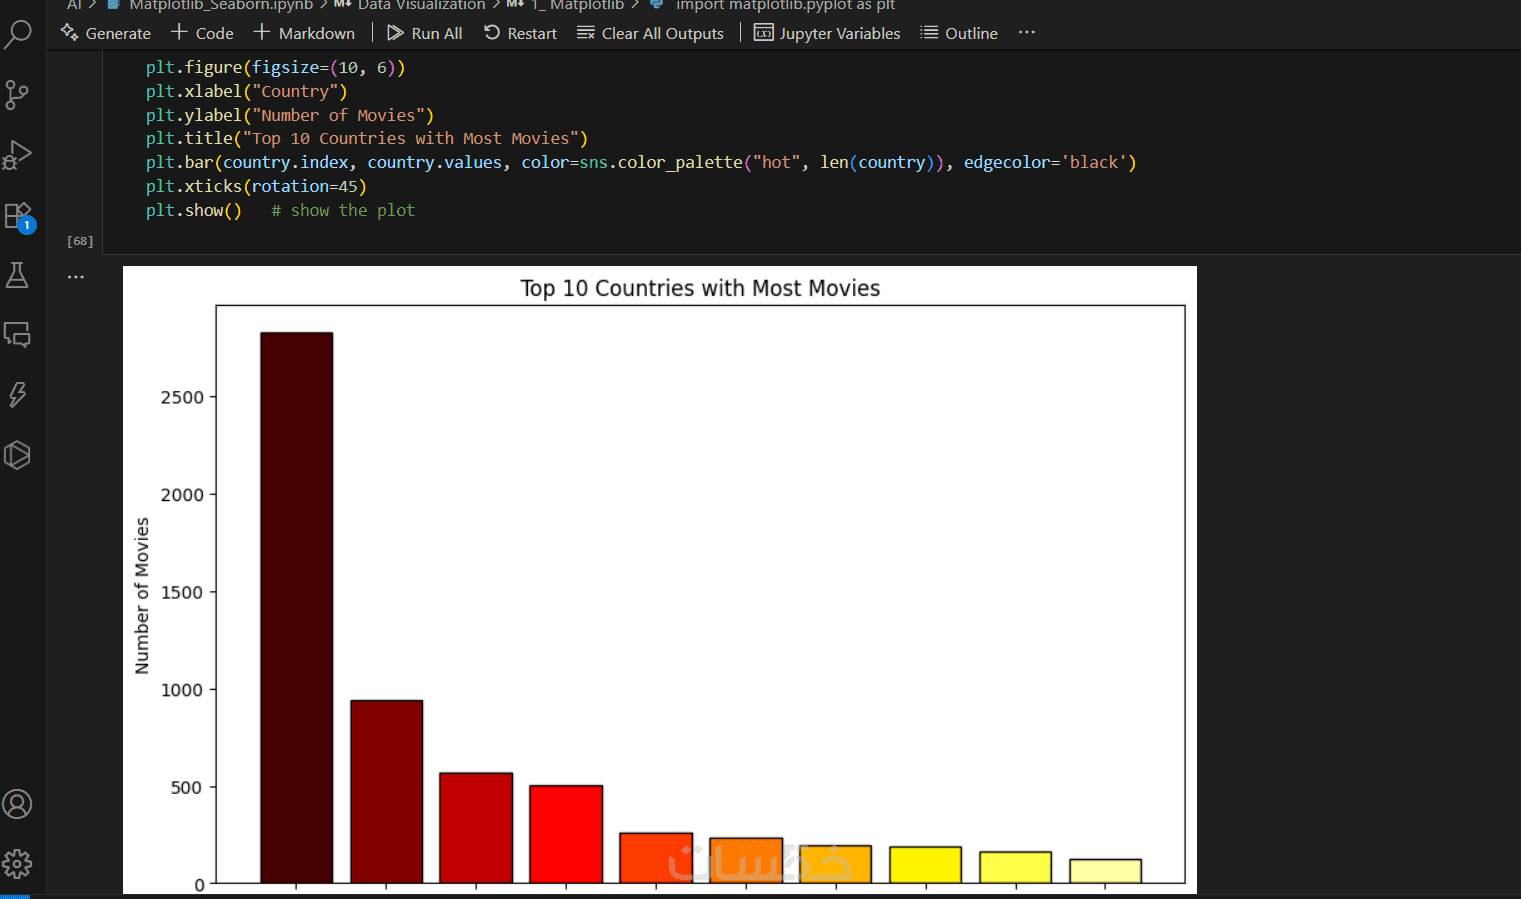Run All notebook cells
This screenshot has width=1521, height=899.
pos(425,33)
